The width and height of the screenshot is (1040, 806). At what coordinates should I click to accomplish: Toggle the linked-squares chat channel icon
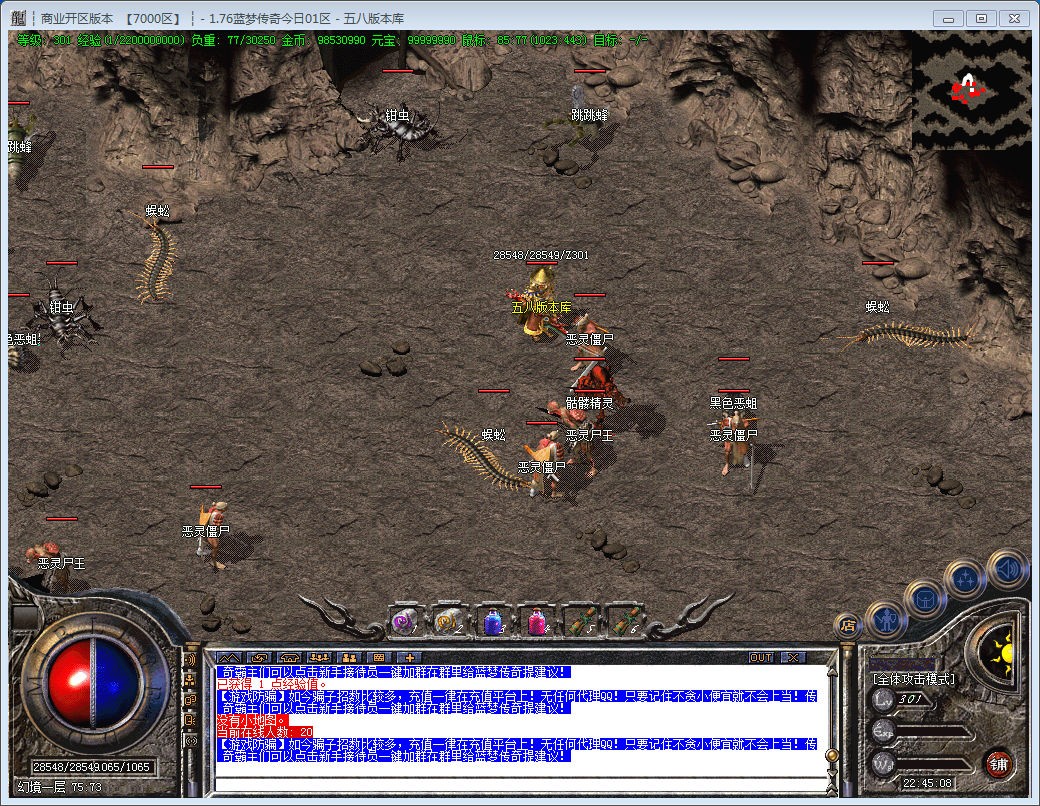pos(191,700)
